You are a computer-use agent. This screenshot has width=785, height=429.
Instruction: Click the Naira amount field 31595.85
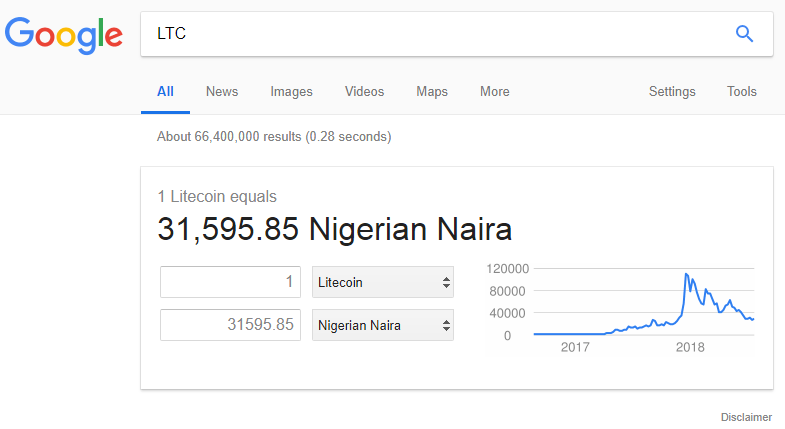coord(230,325)
